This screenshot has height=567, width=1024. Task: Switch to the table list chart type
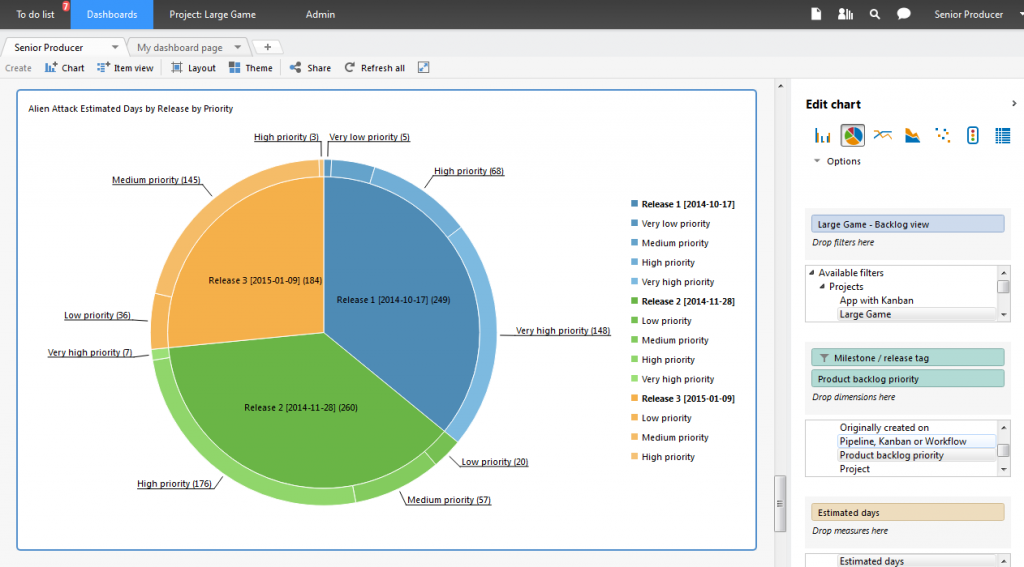(x=1002, y=136)
